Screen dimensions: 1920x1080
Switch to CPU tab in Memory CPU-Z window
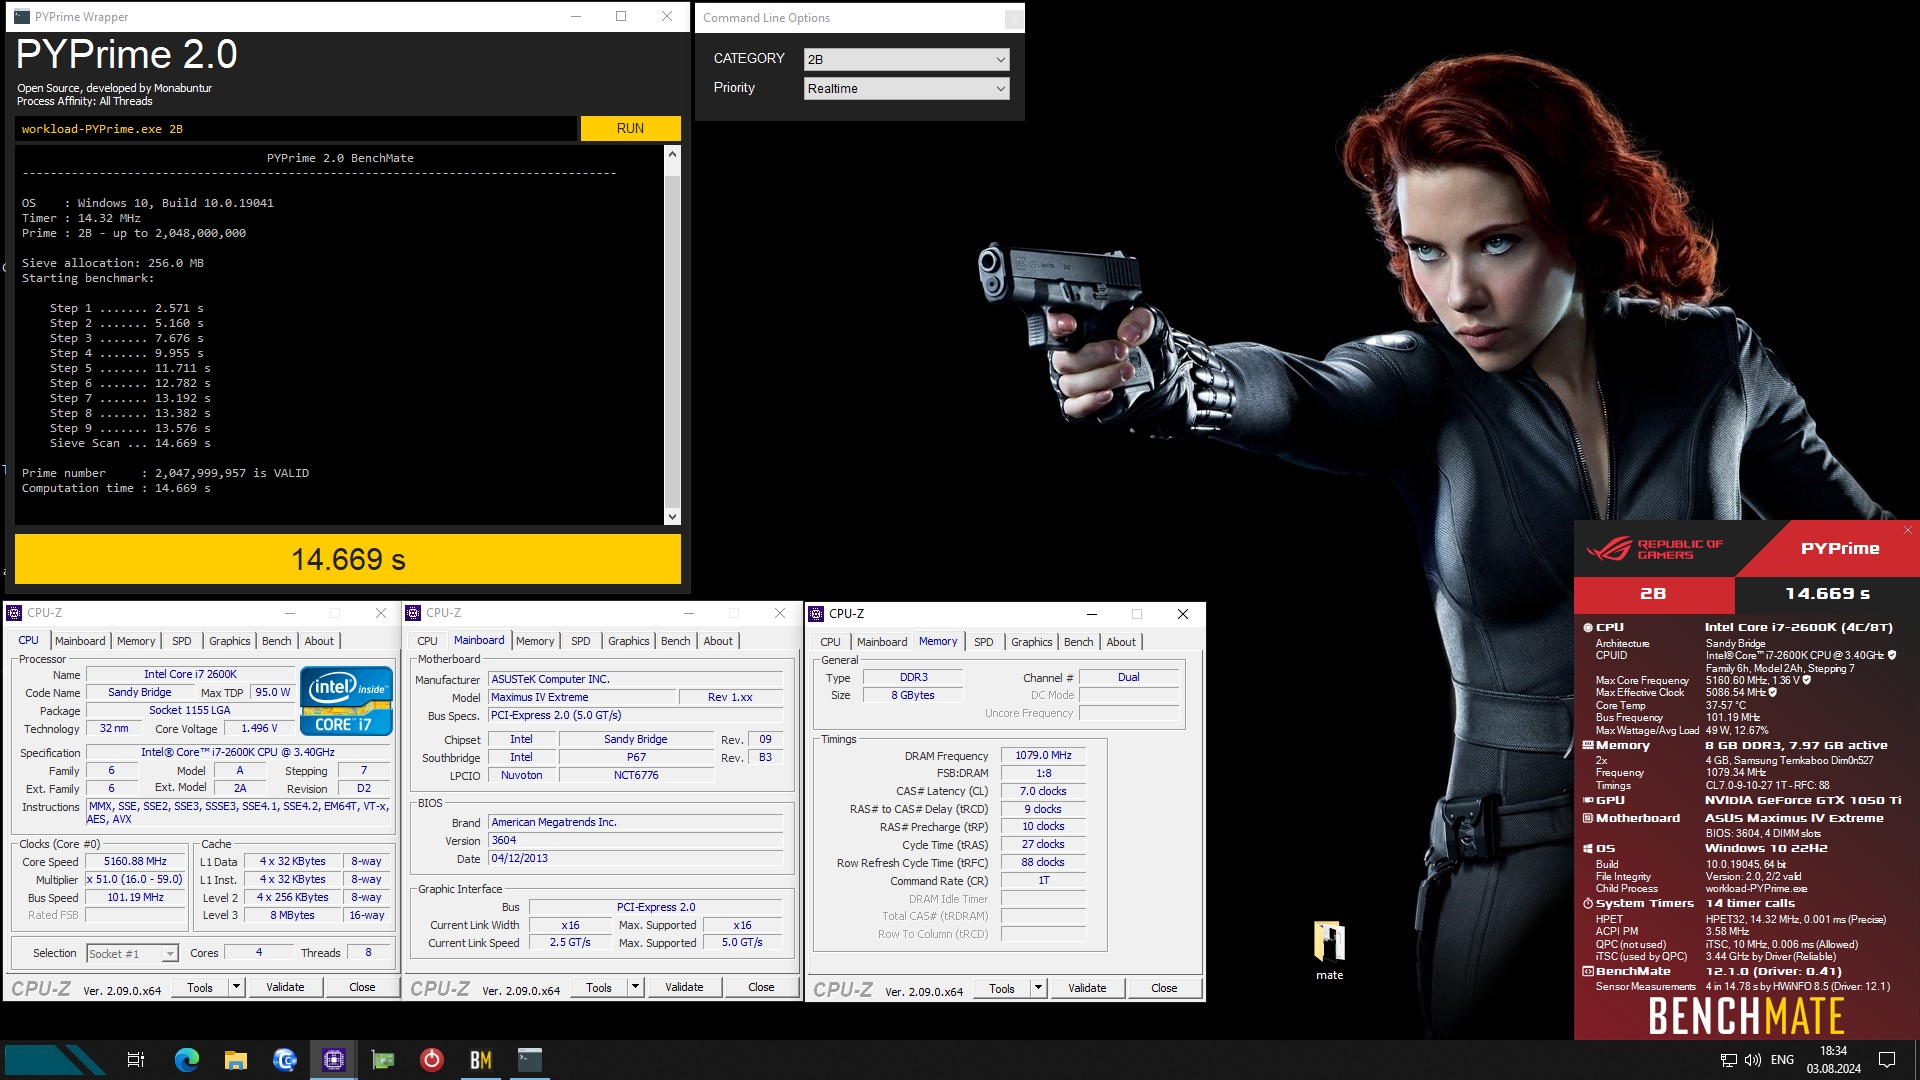tap(830, 642)
